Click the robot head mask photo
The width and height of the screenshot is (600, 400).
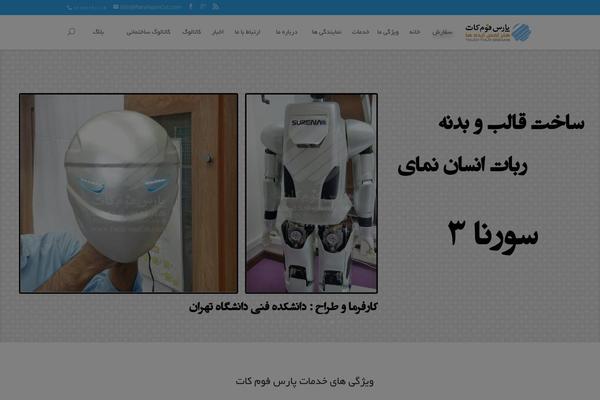(129, 193)
